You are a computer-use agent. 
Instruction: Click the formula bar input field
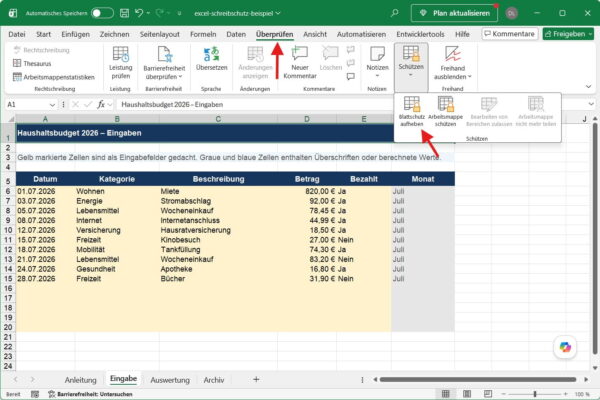tap(256, 104)
